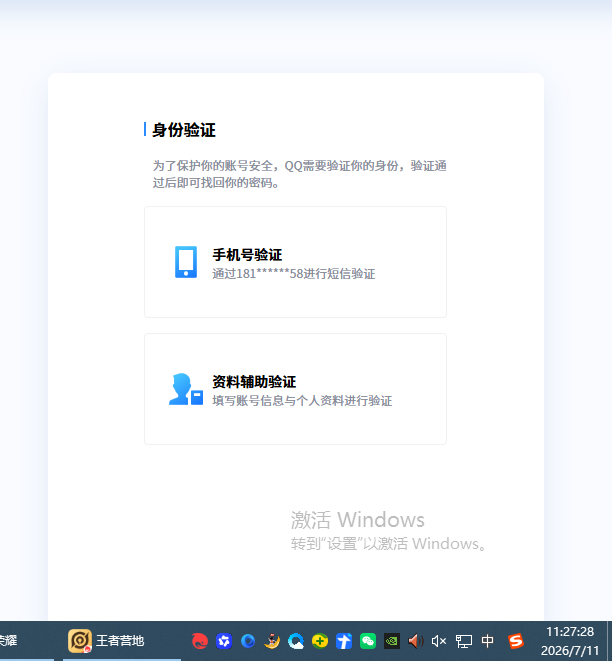The width and height of the screenshot is (612, 661).
Task: Click the Sogou input method S icon
Action: coord(516,641)
